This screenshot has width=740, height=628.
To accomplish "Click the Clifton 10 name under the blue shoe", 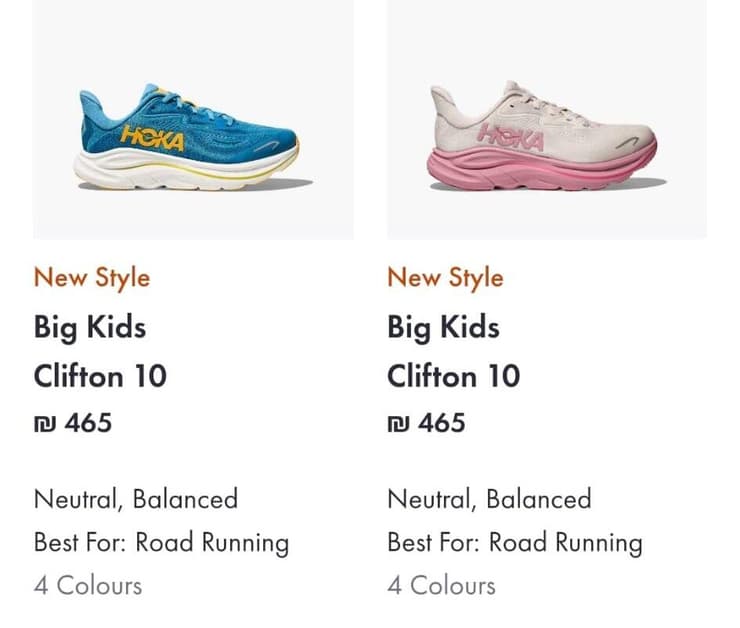I will [x=100, y=376].
